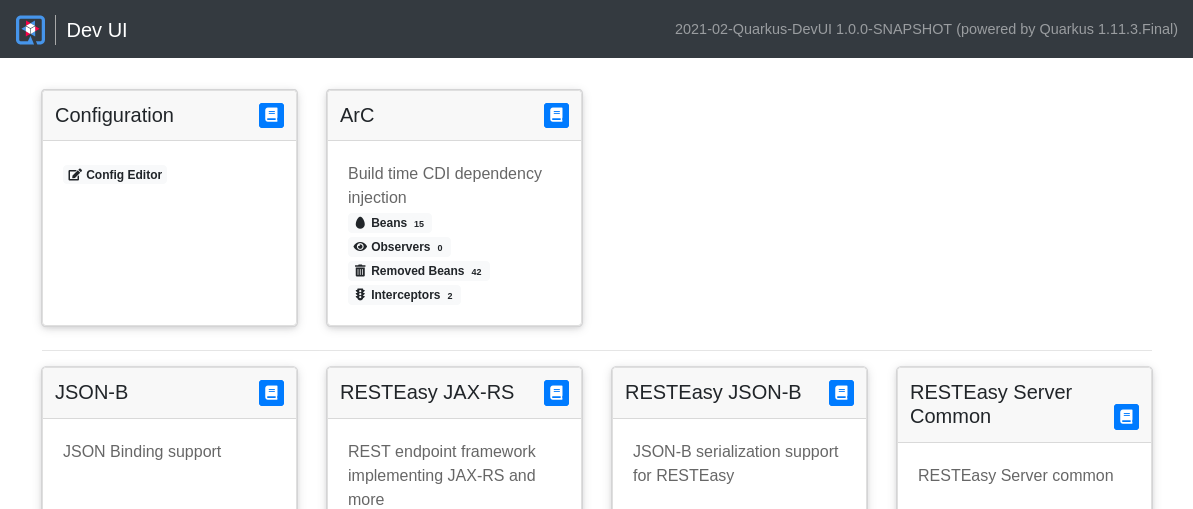The height and width of the screenshot is (509, 1193).
Task: Click the Configuration card title
Action: click(114, 115)
